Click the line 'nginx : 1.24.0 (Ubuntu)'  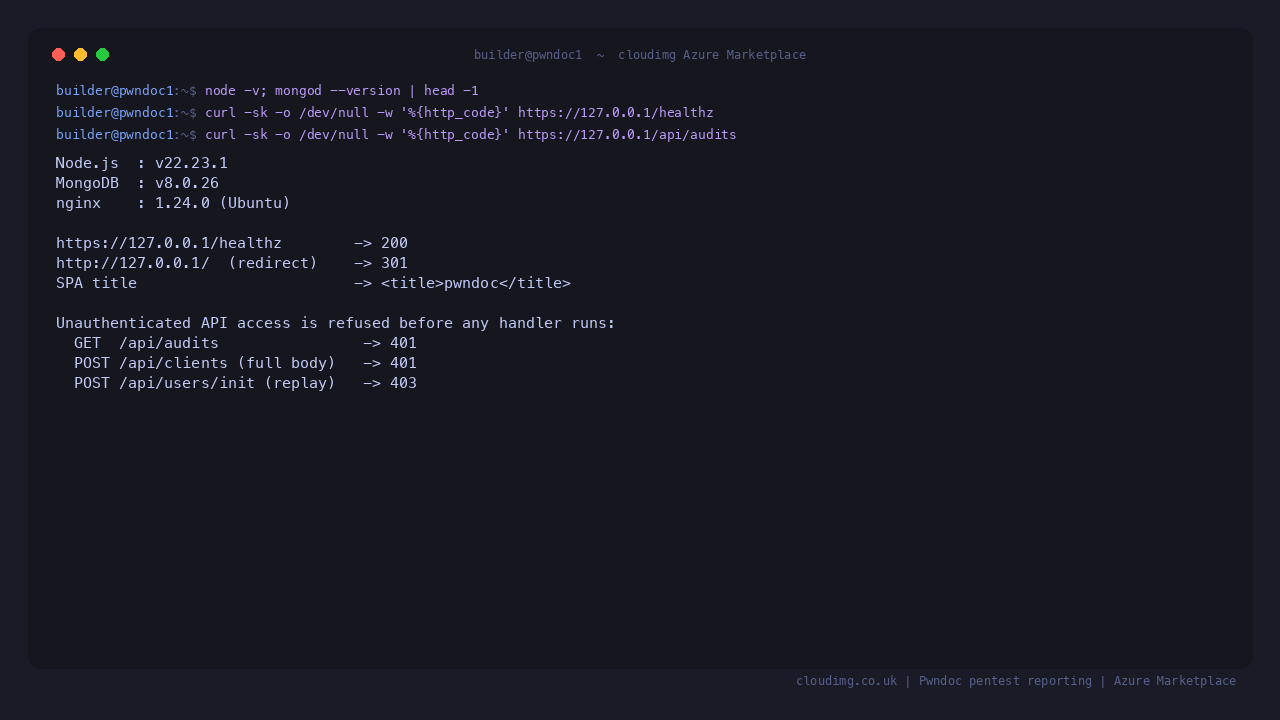click(x=173, y=203)
